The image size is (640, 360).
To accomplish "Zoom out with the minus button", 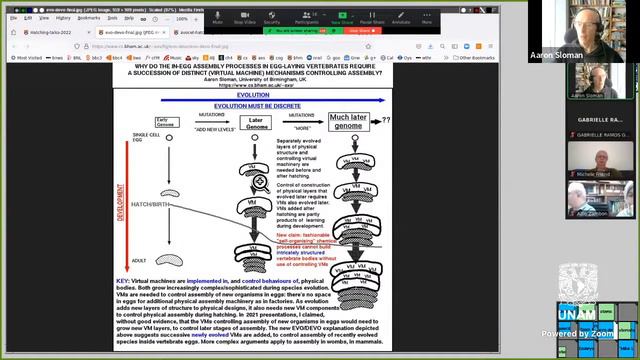I will 167,19.
